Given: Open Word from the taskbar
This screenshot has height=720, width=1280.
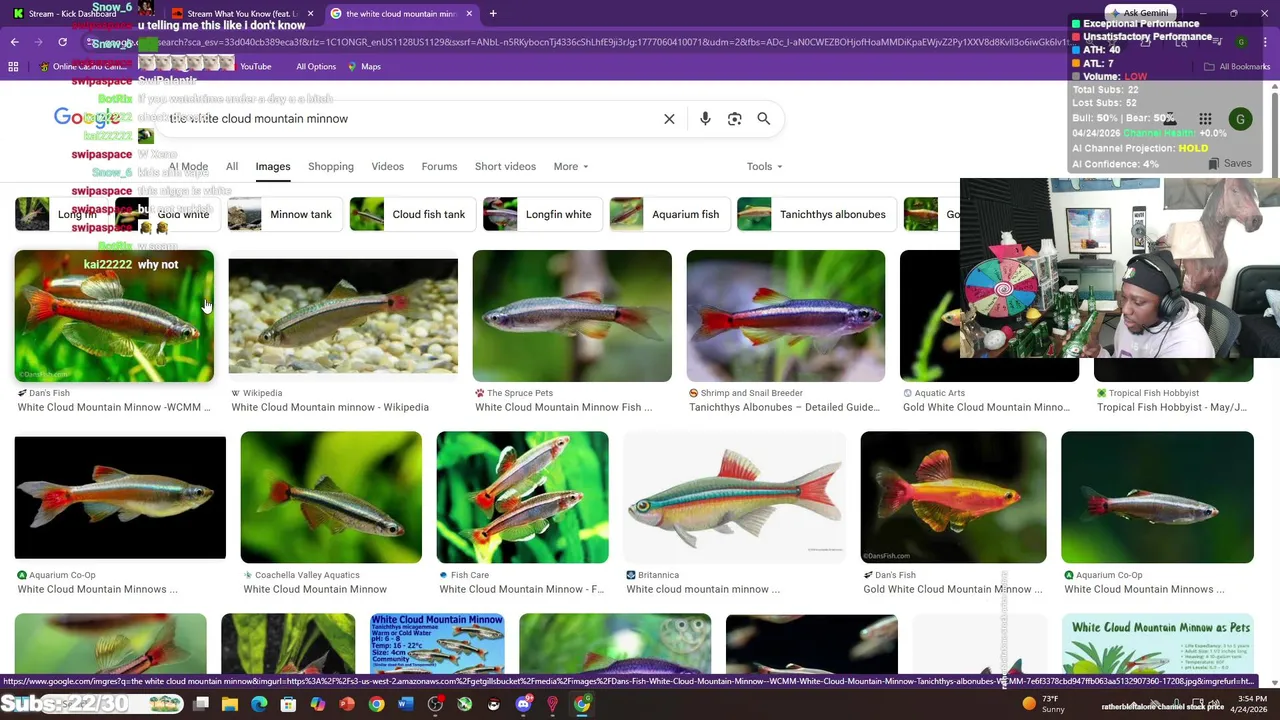Looking at the screenshot, I should pos(406,704).
